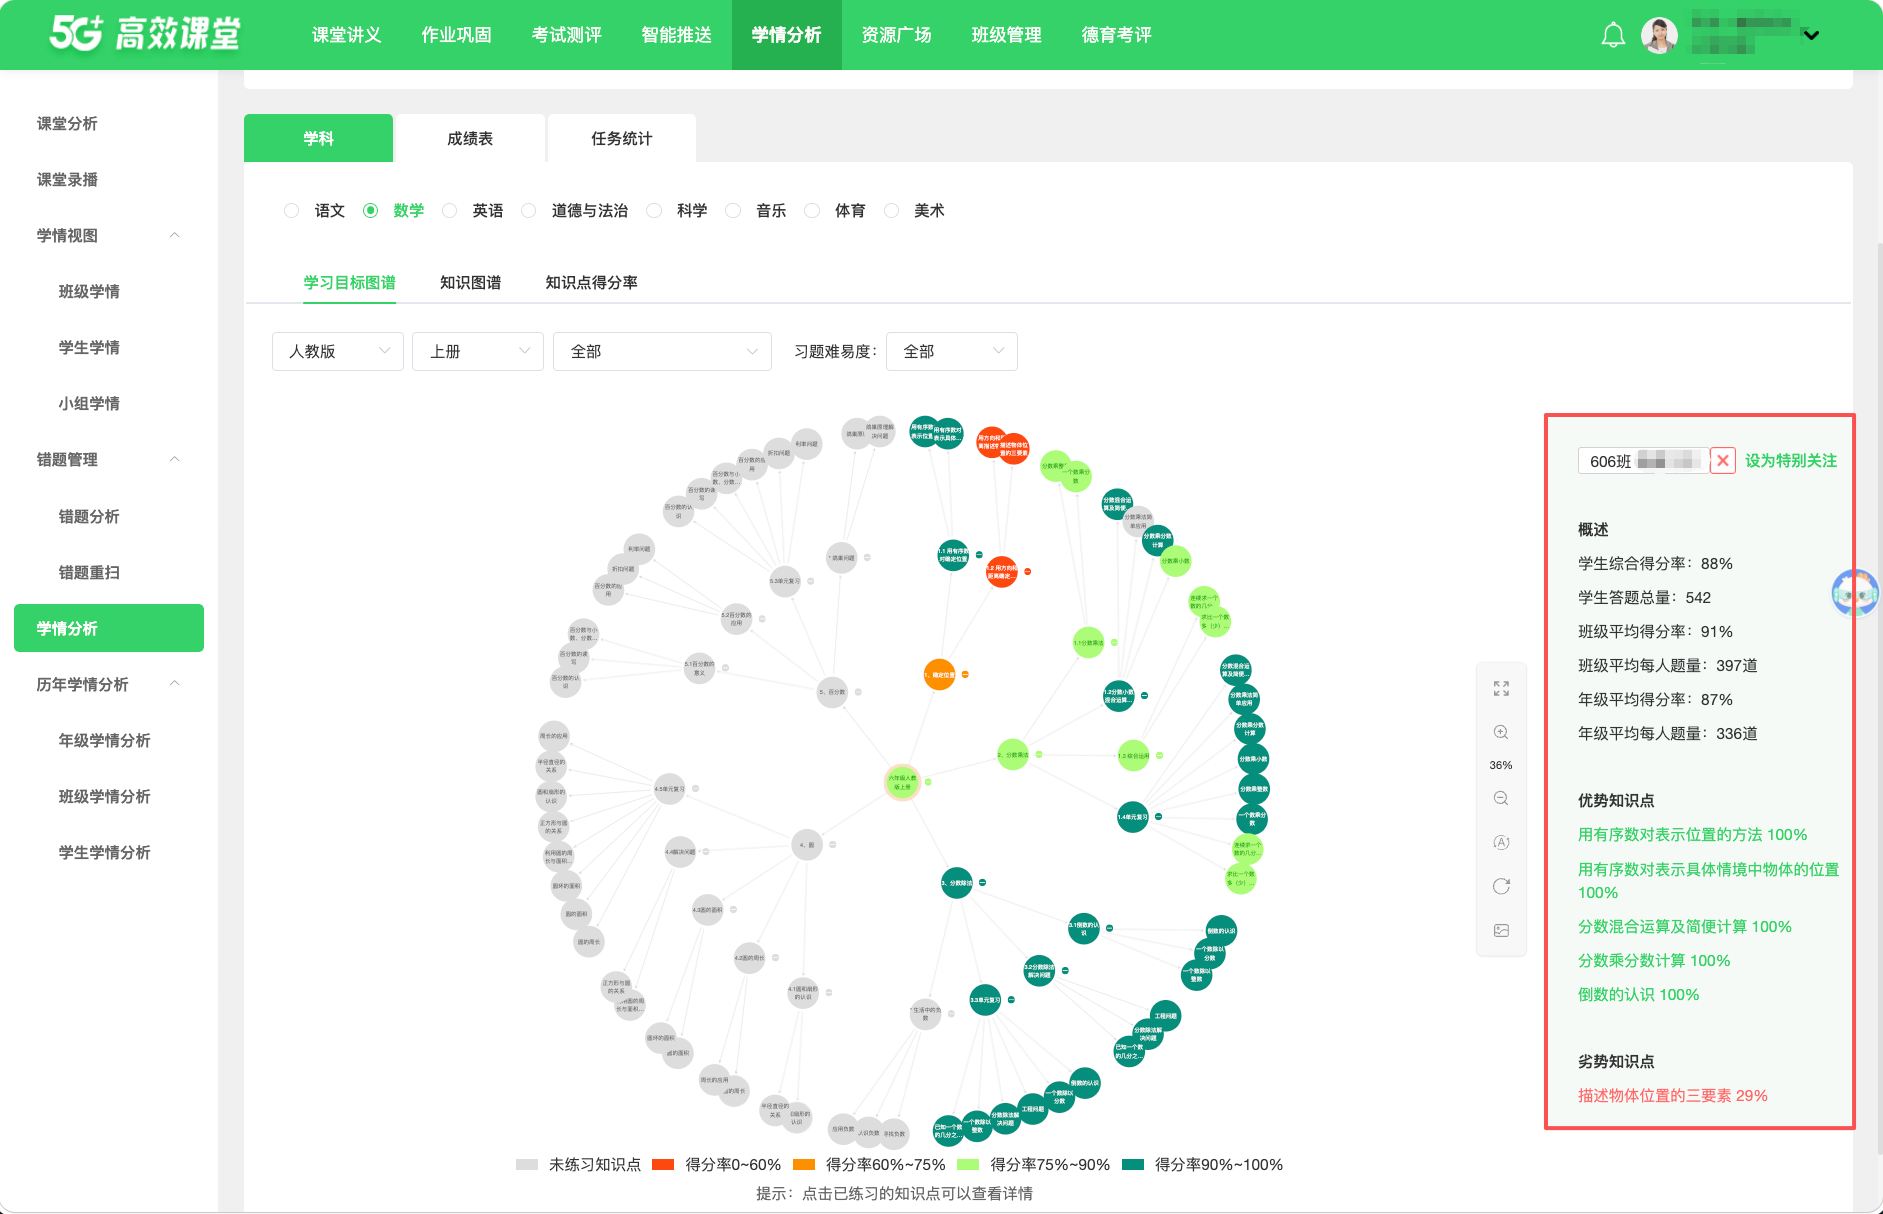This screenshot has width=1883, height=1214.
Task: Switch to the 成绩表 tab
Action: click(470, 138)
